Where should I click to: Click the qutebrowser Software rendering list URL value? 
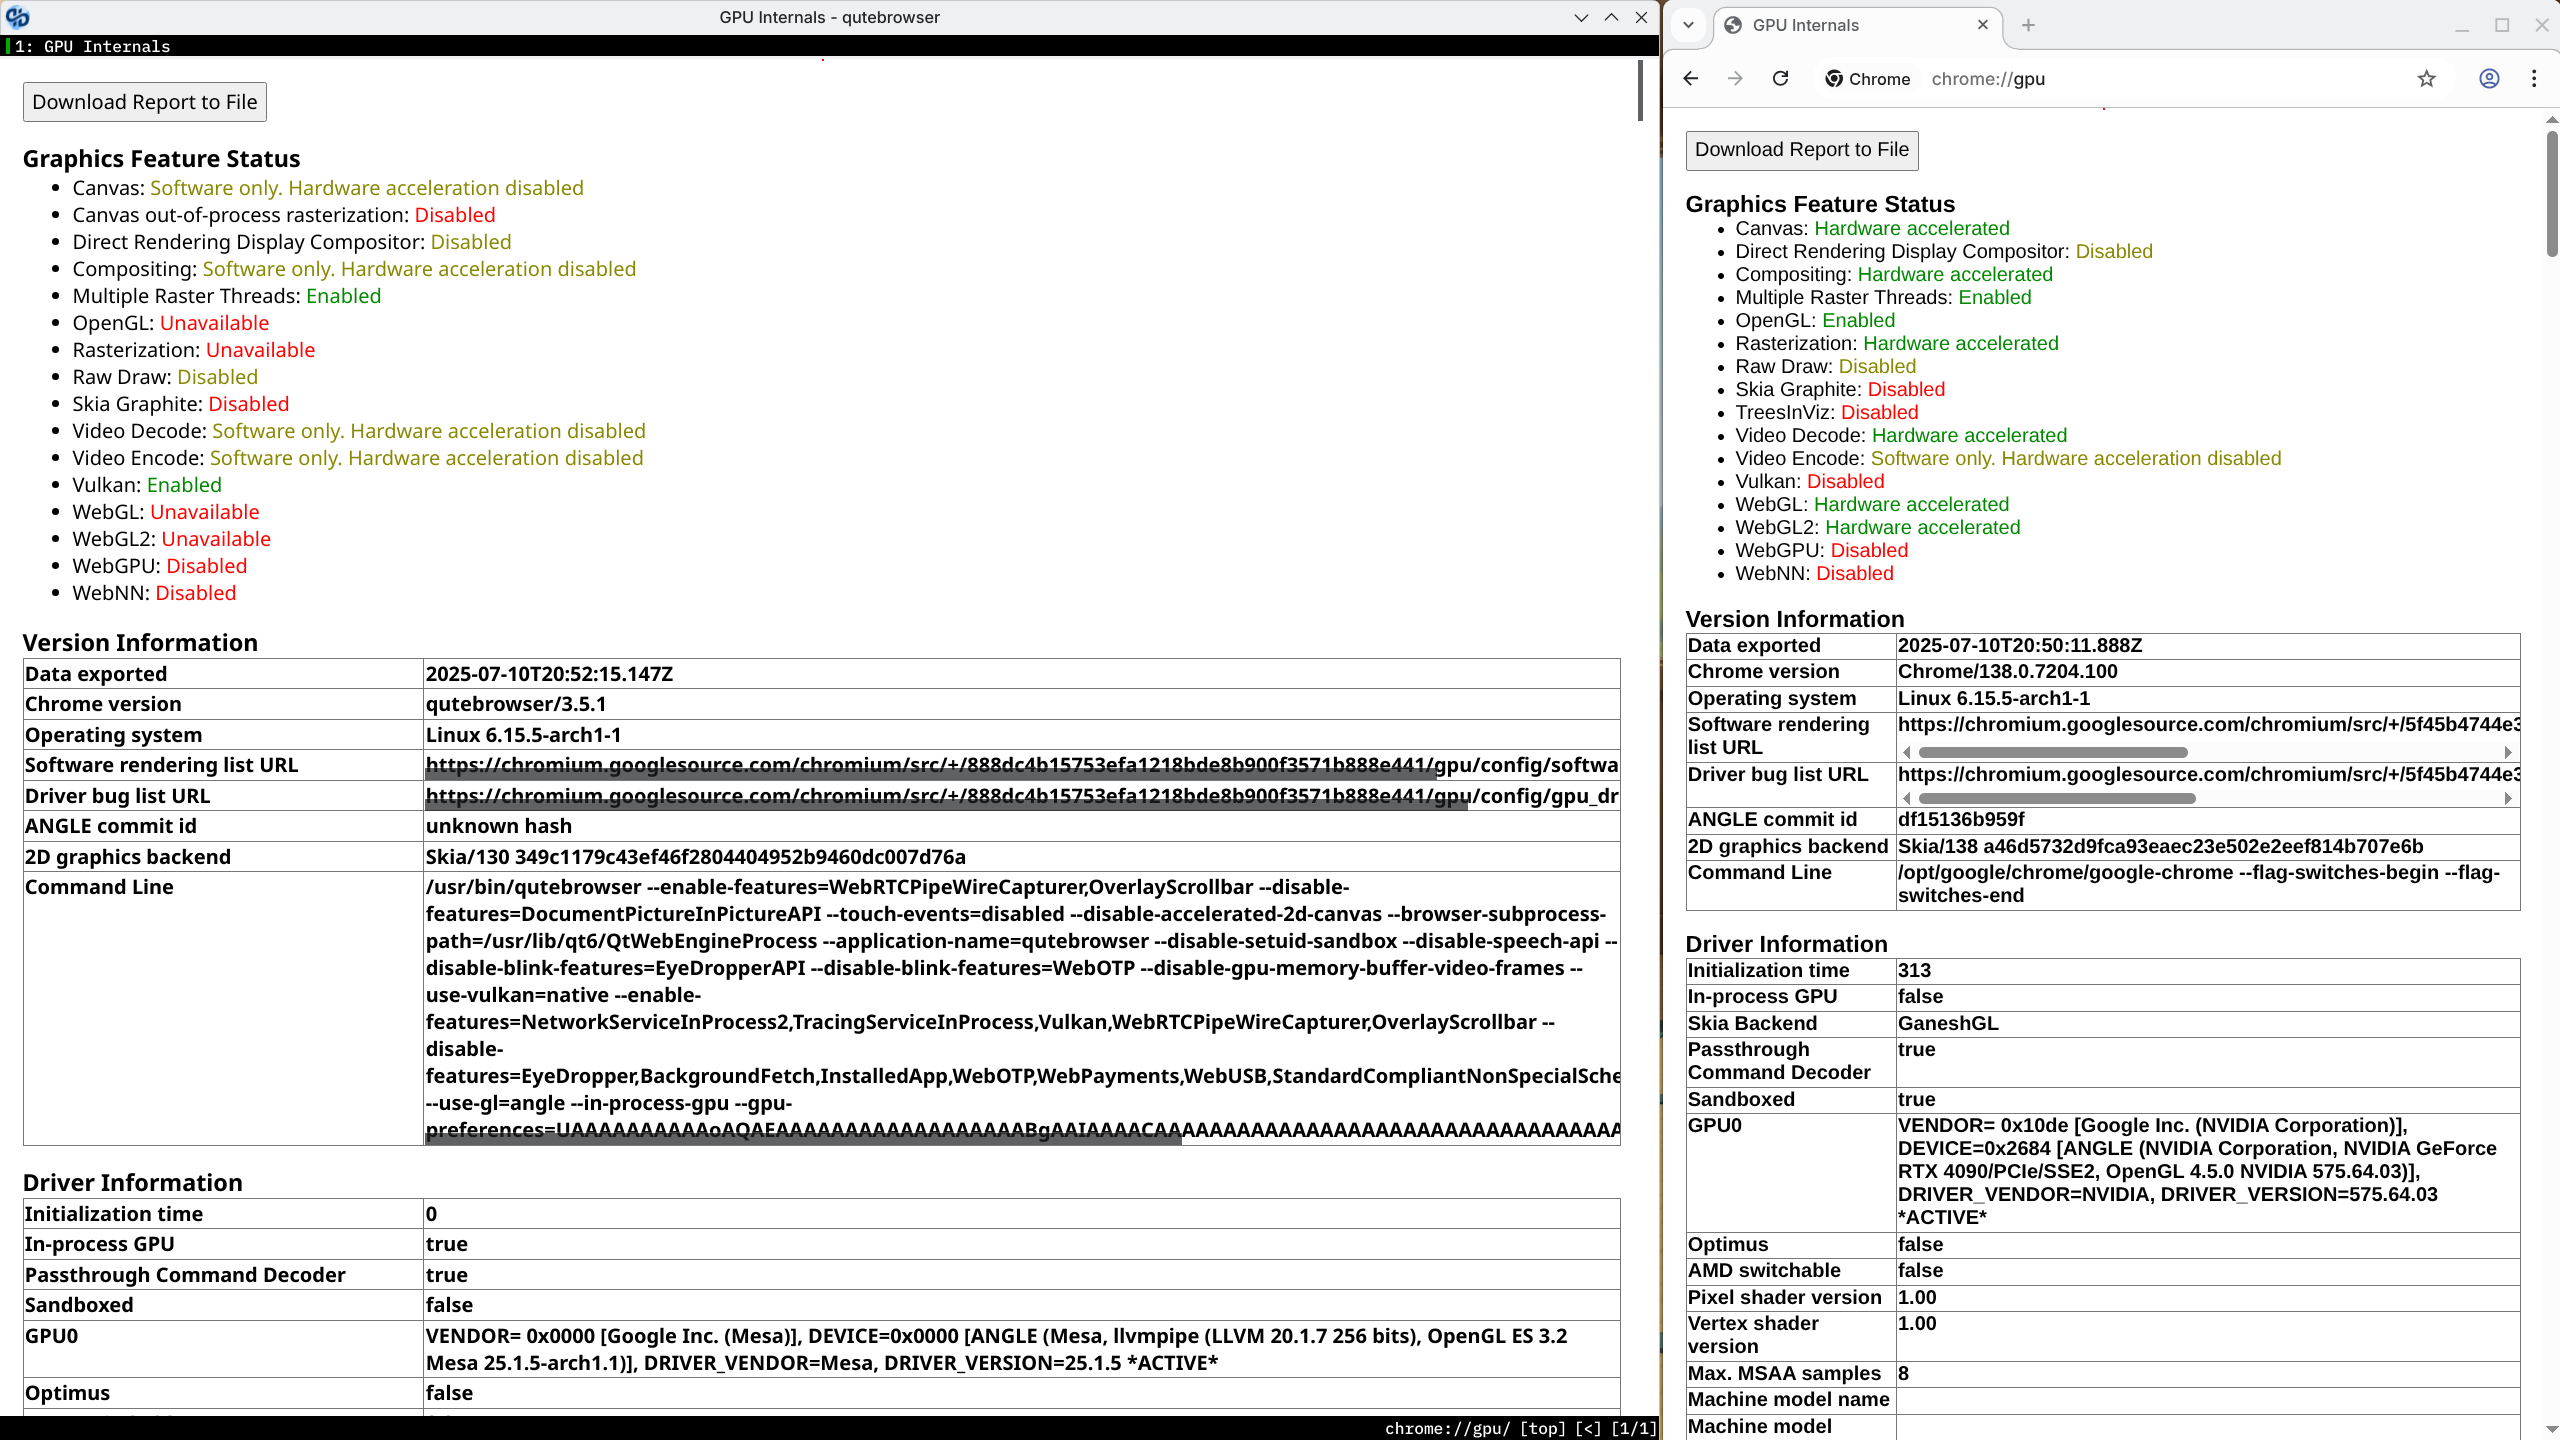pyautogui.click(x=1022, y=765)
